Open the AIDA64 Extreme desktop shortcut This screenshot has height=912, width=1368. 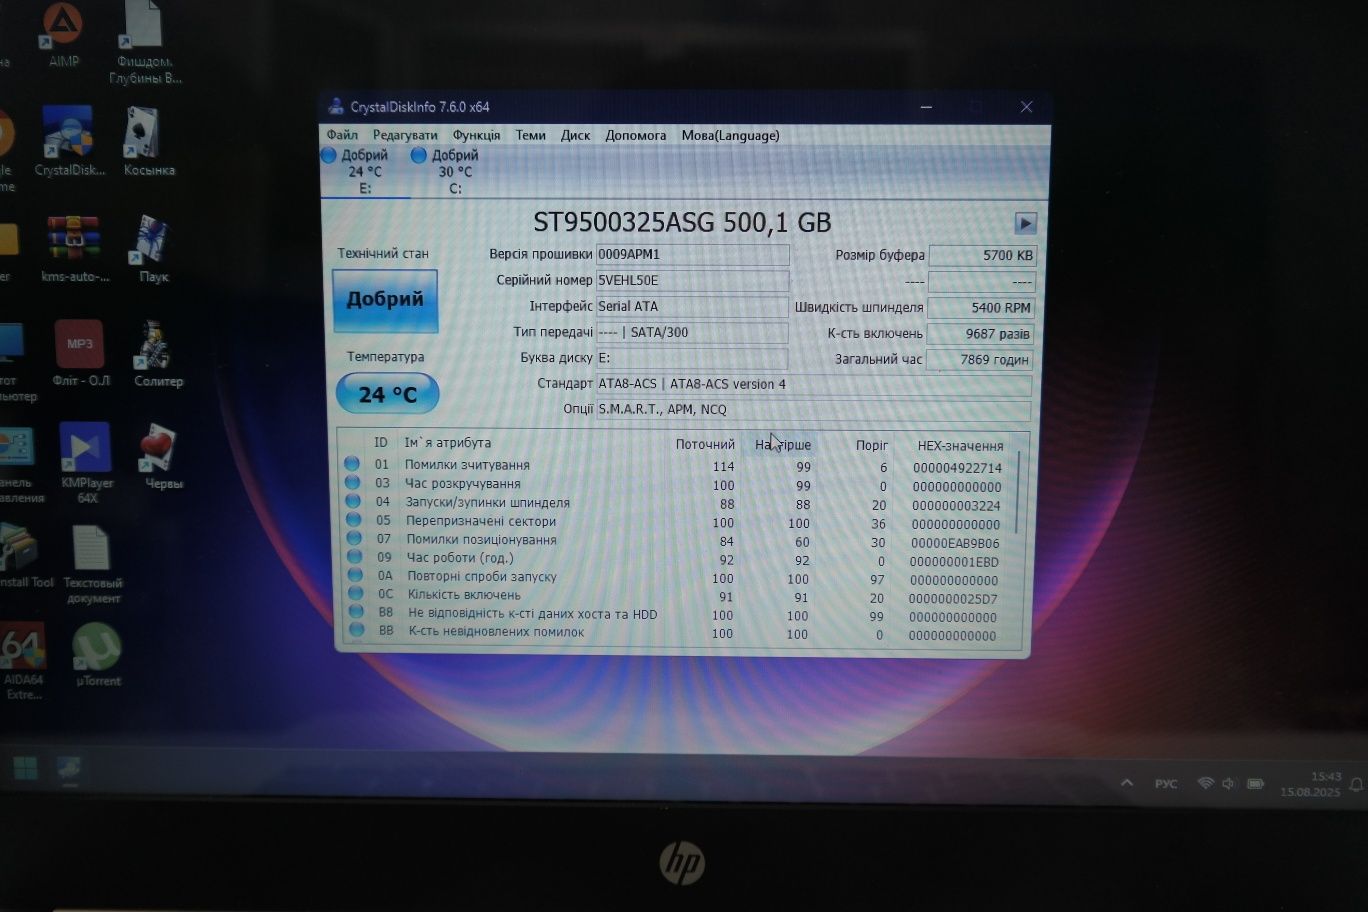point(23,662)
